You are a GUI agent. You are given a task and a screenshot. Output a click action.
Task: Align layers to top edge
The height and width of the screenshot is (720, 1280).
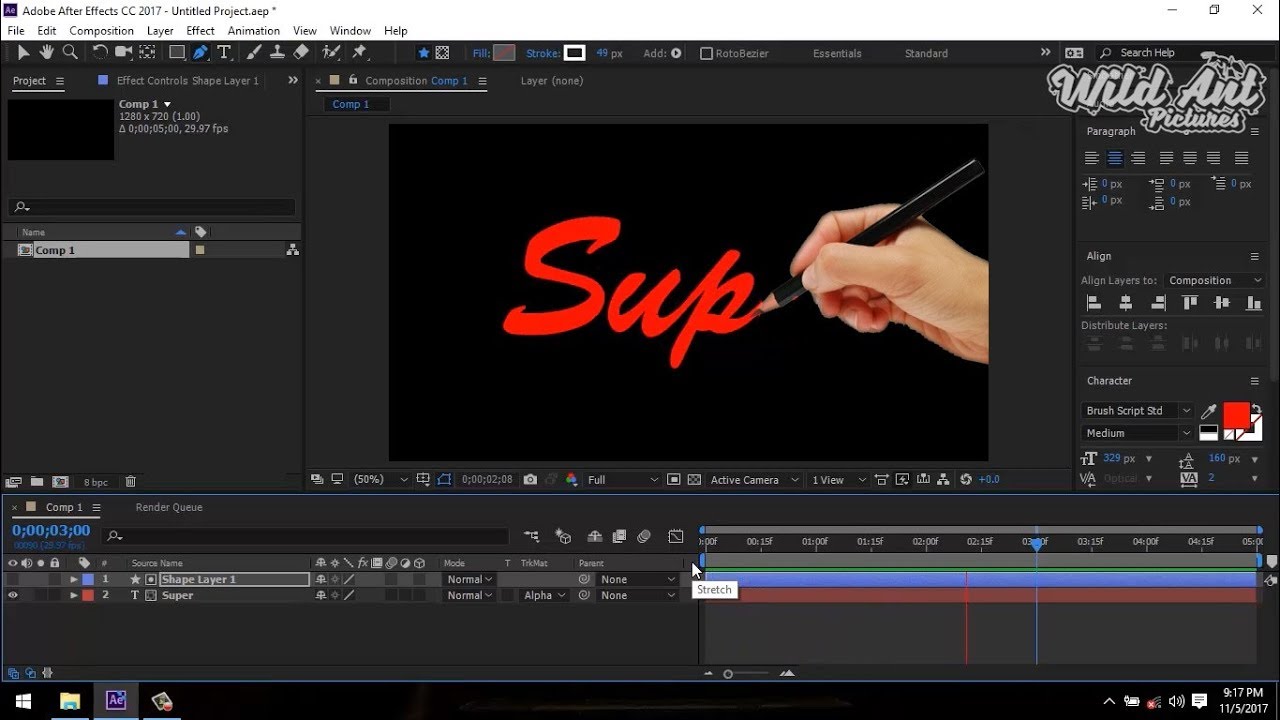click(x=1190, y=303)
